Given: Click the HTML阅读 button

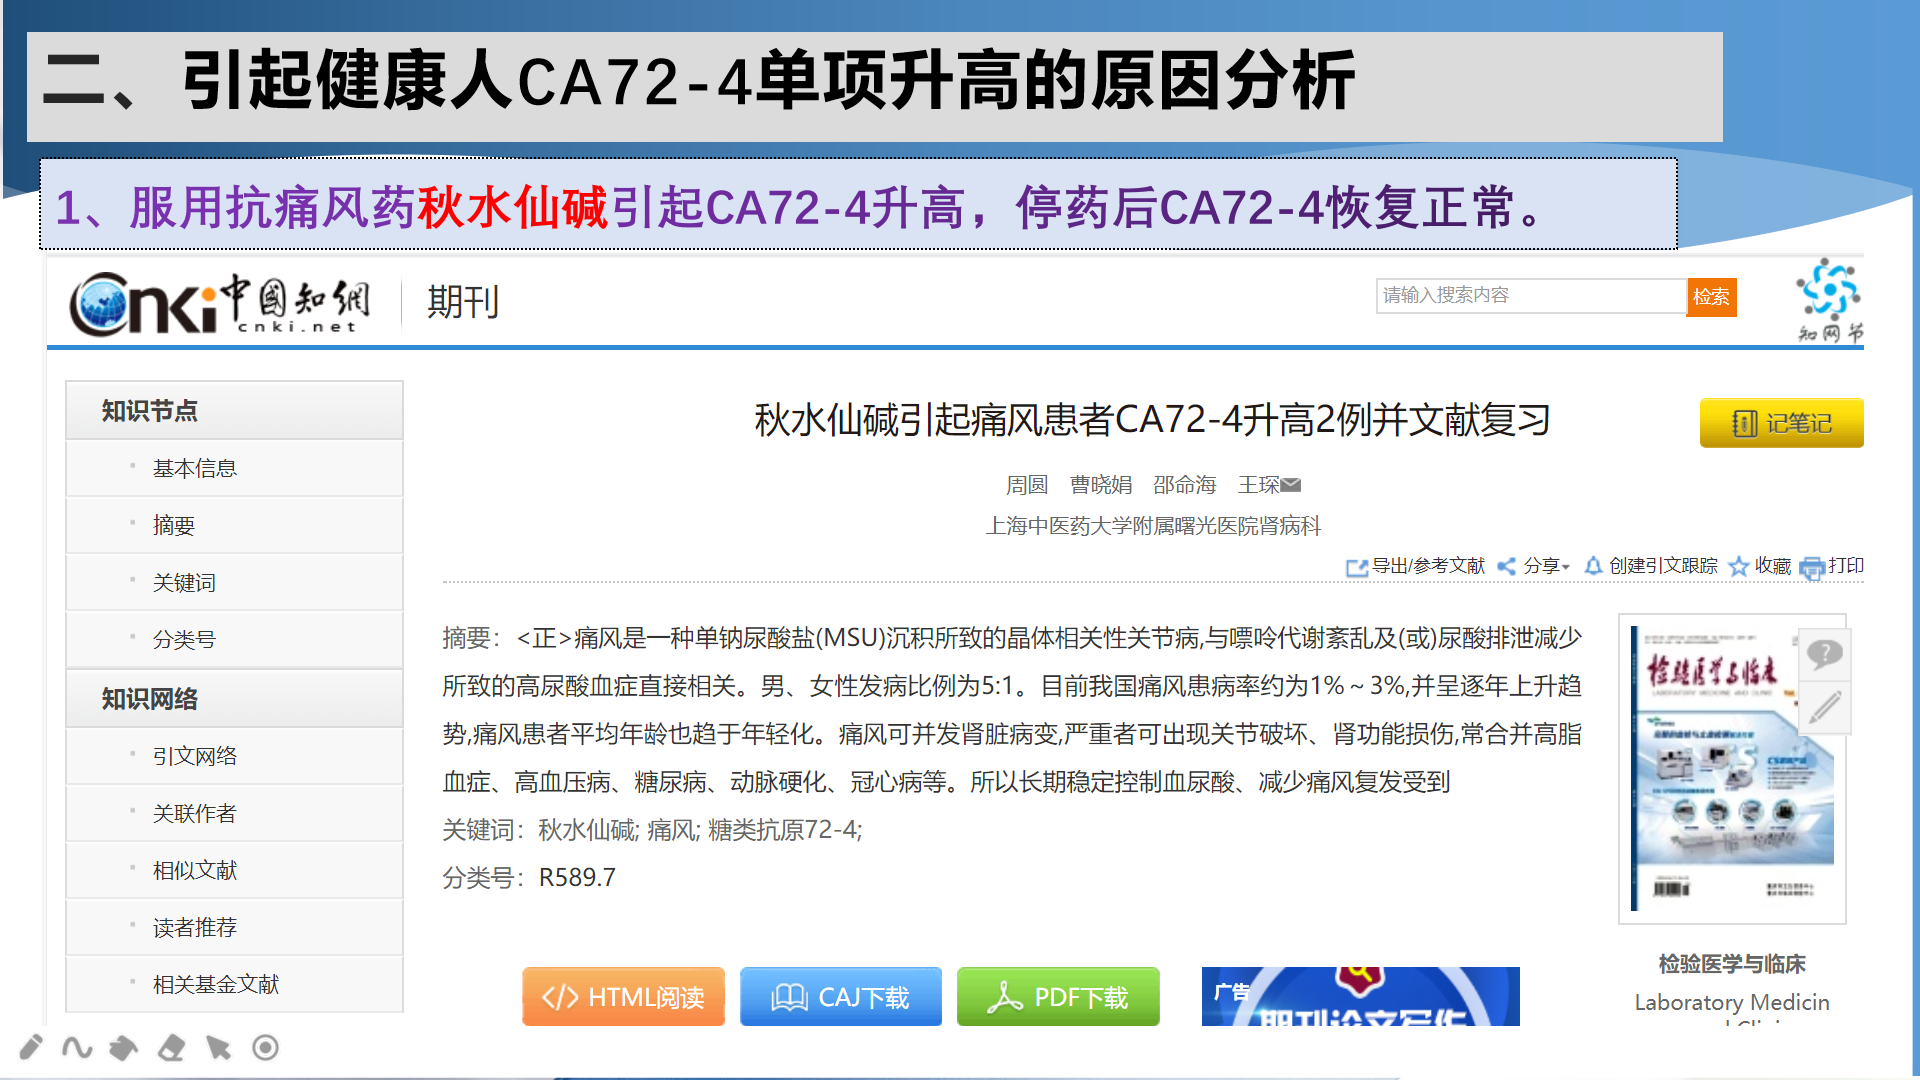Looking at the screenshot, I should pyautogui.click(x=622, y=996).
